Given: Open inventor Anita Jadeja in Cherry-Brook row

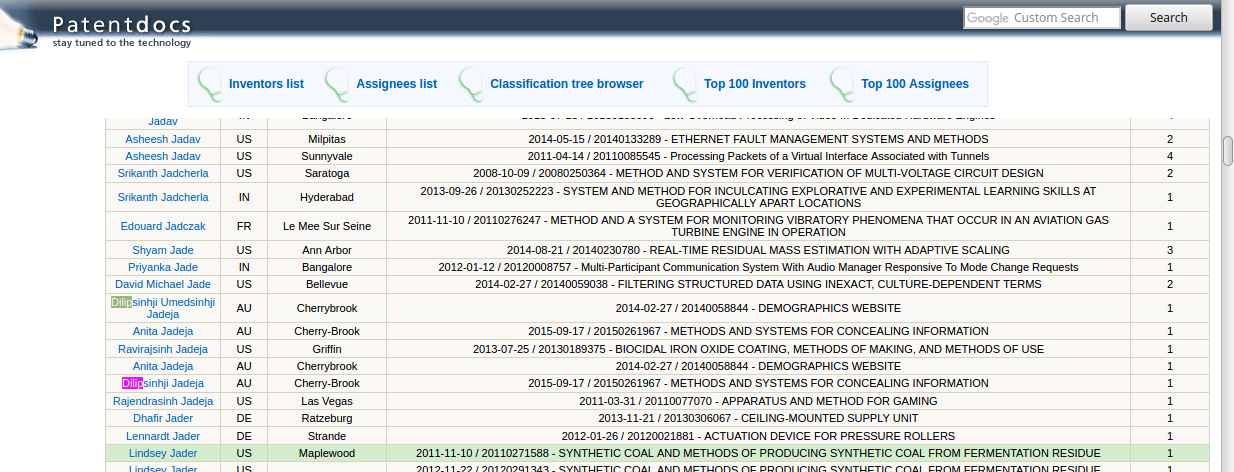Looking at the screenshot, I should 163,331.
